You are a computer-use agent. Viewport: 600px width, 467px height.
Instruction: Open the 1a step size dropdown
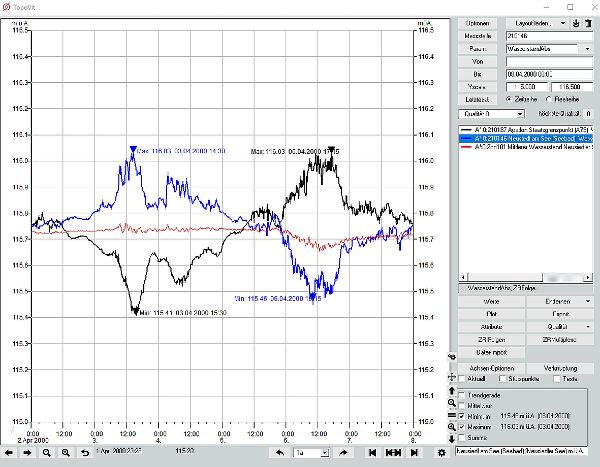(x=324, y=453)
